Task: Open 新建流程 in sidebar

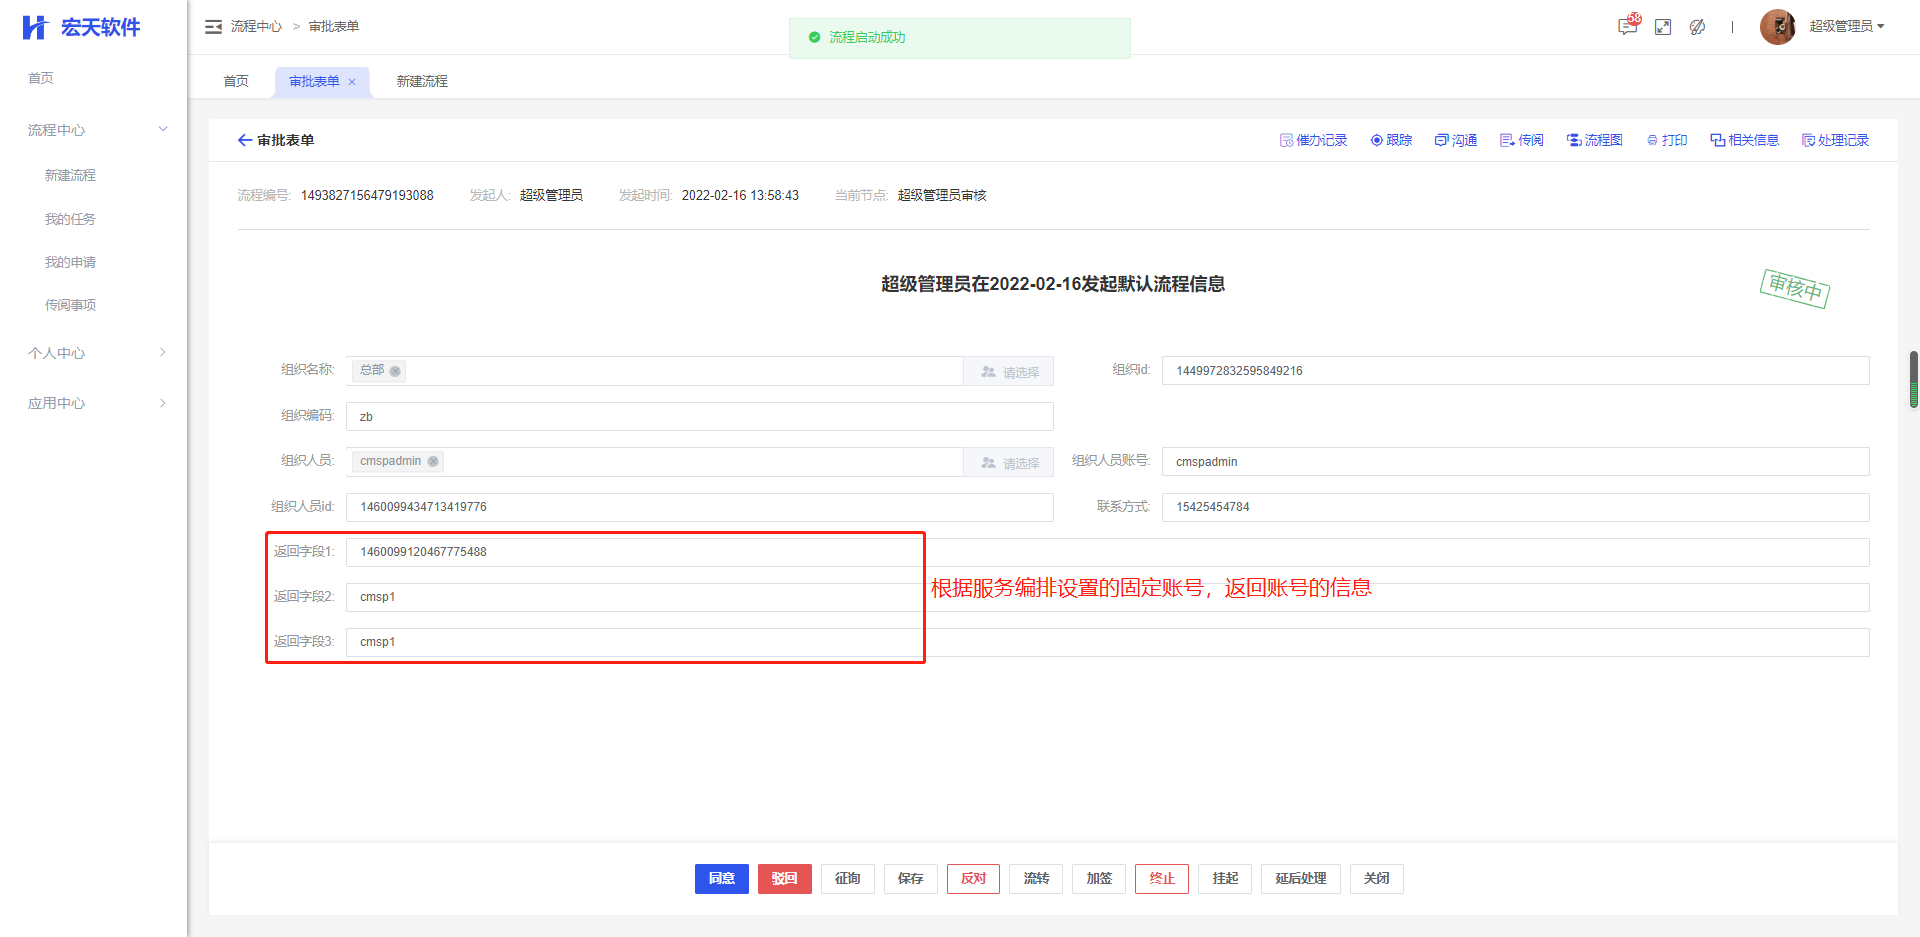Action: (x=70, y=175)
